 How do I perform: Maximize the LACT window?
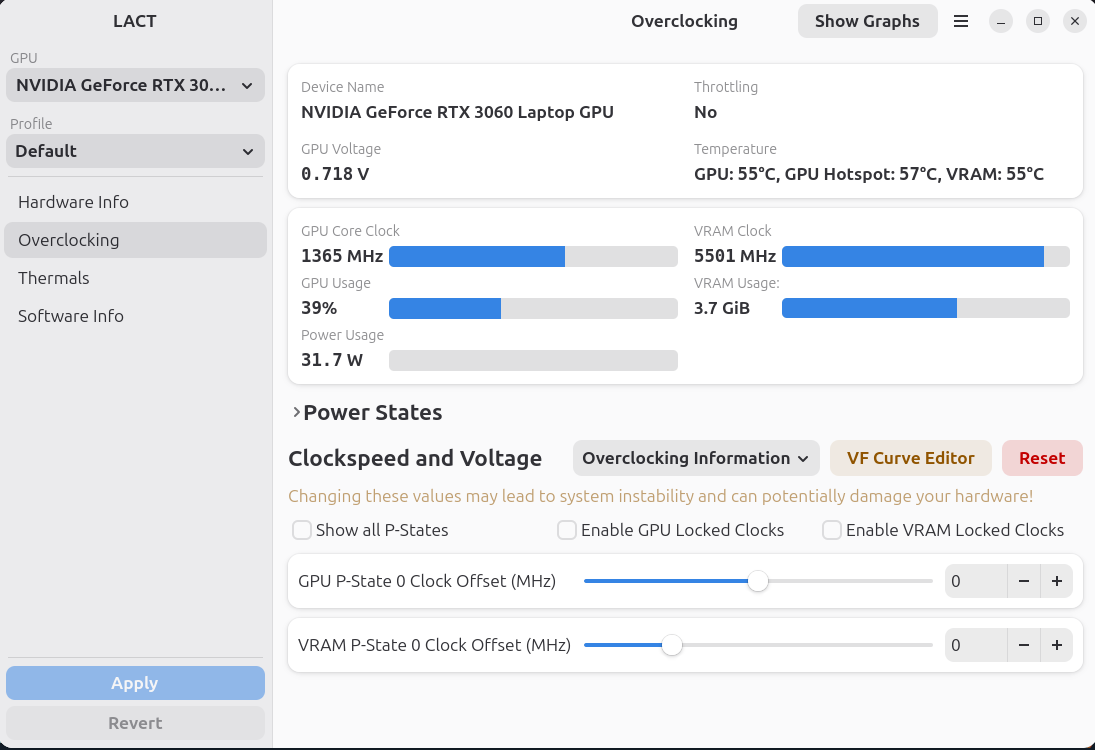[1038, 22]
